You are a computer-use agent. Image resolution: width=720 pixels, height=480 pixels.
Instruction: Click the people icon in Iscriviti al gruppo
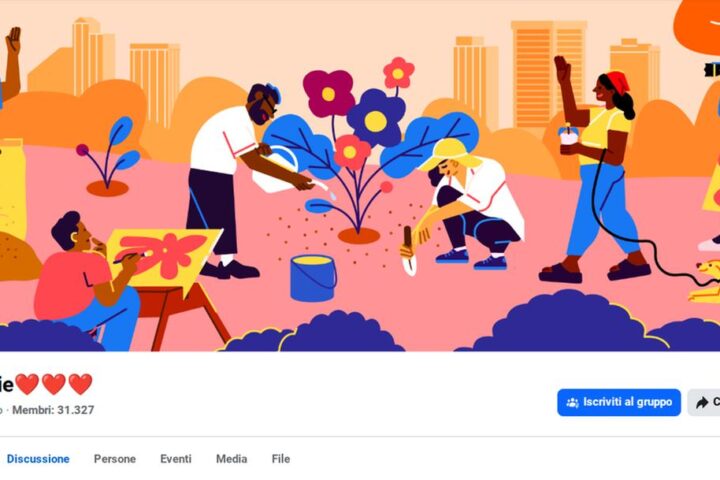point(572,403)
